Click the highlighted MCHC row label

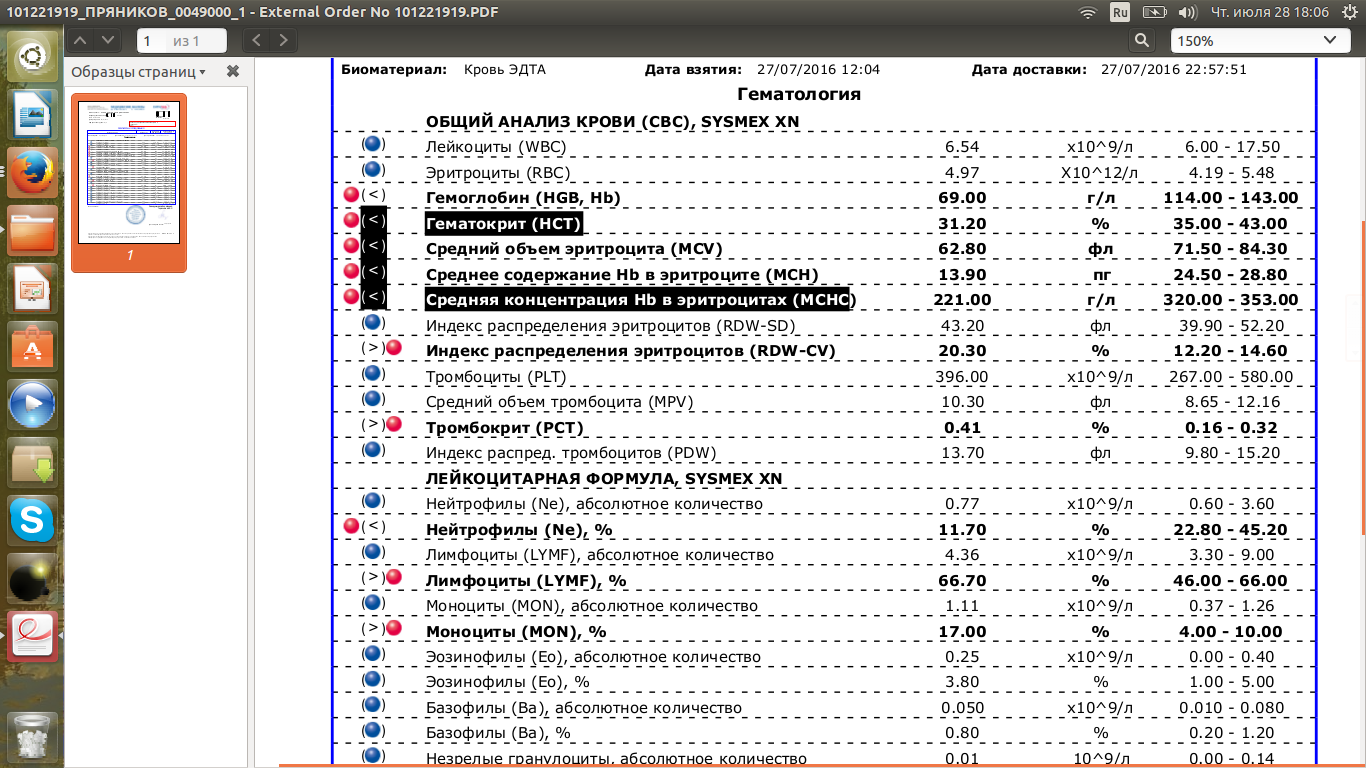pyautogui.click(x=640, y=300)
